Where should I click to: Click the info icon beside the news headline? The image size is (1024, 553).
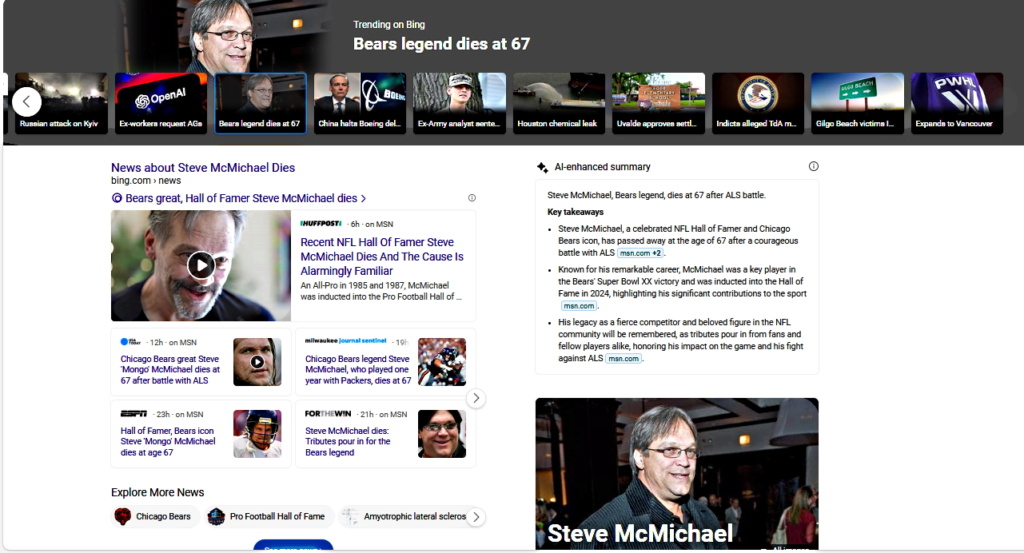[x=472, y=198]
